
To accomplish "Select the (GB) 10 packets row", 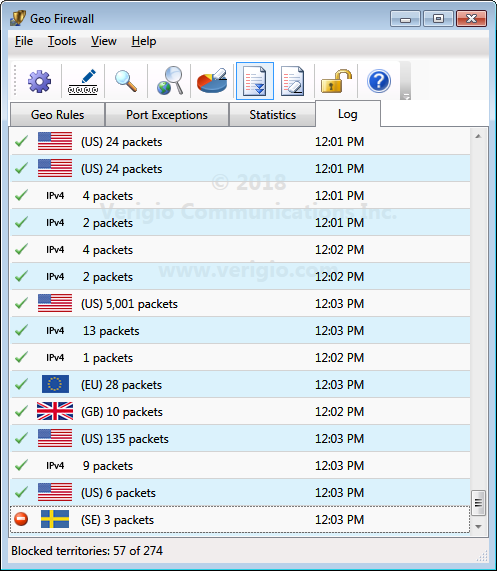I will click(x=240, y=411).
